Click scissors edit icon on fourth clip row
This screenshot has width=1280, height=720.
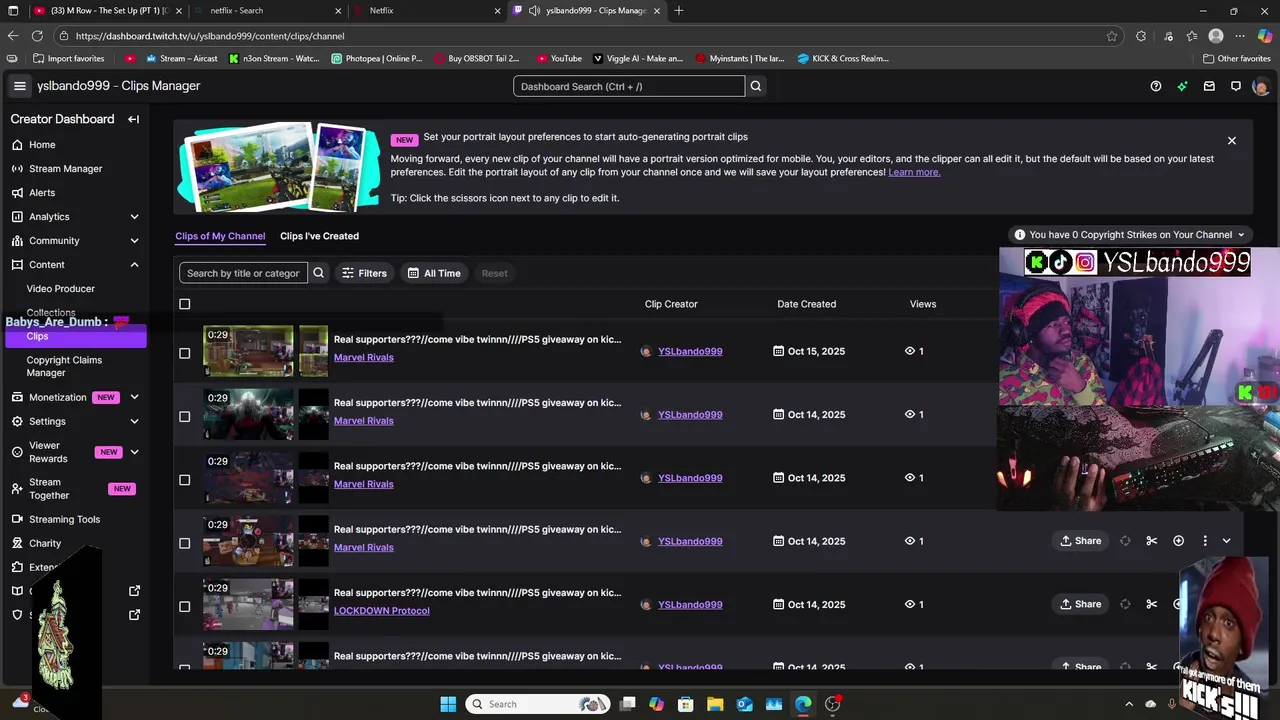coord(1152,541)
